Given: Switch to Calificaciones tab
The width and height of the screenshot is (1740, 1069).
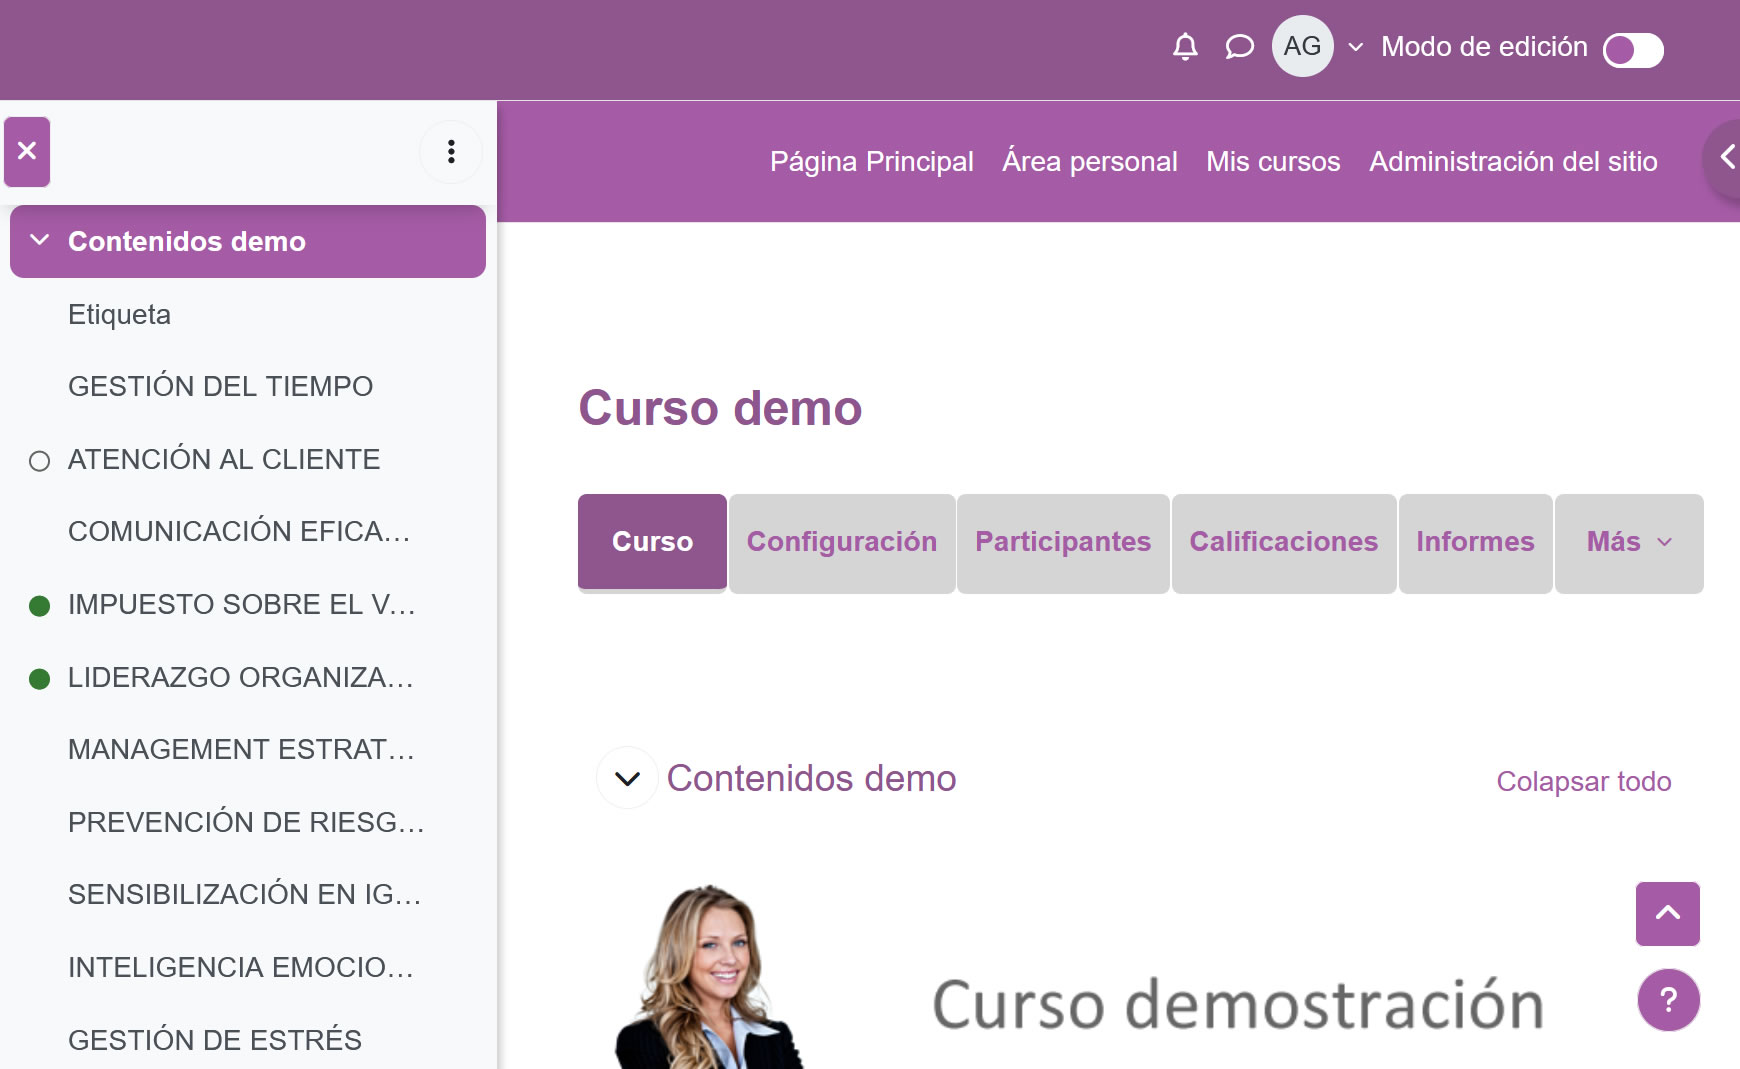Looking at the screenshot, I should pos(1284,542).
